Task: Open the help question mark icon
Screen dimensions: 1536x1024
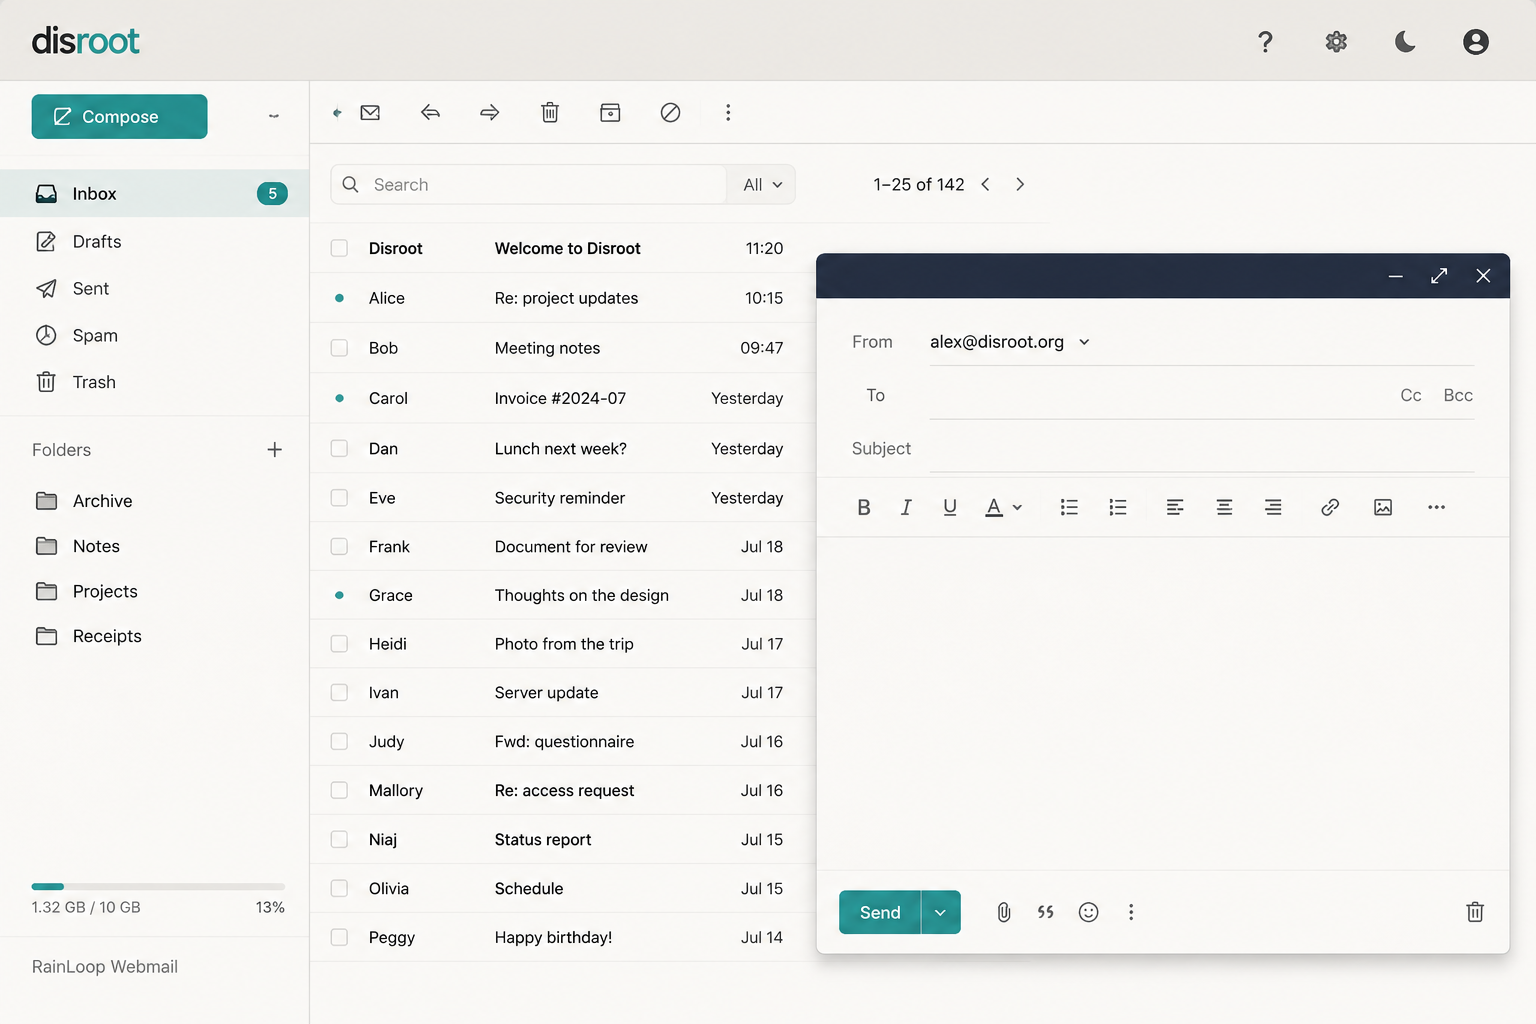Action: [x=1265, y=41]
